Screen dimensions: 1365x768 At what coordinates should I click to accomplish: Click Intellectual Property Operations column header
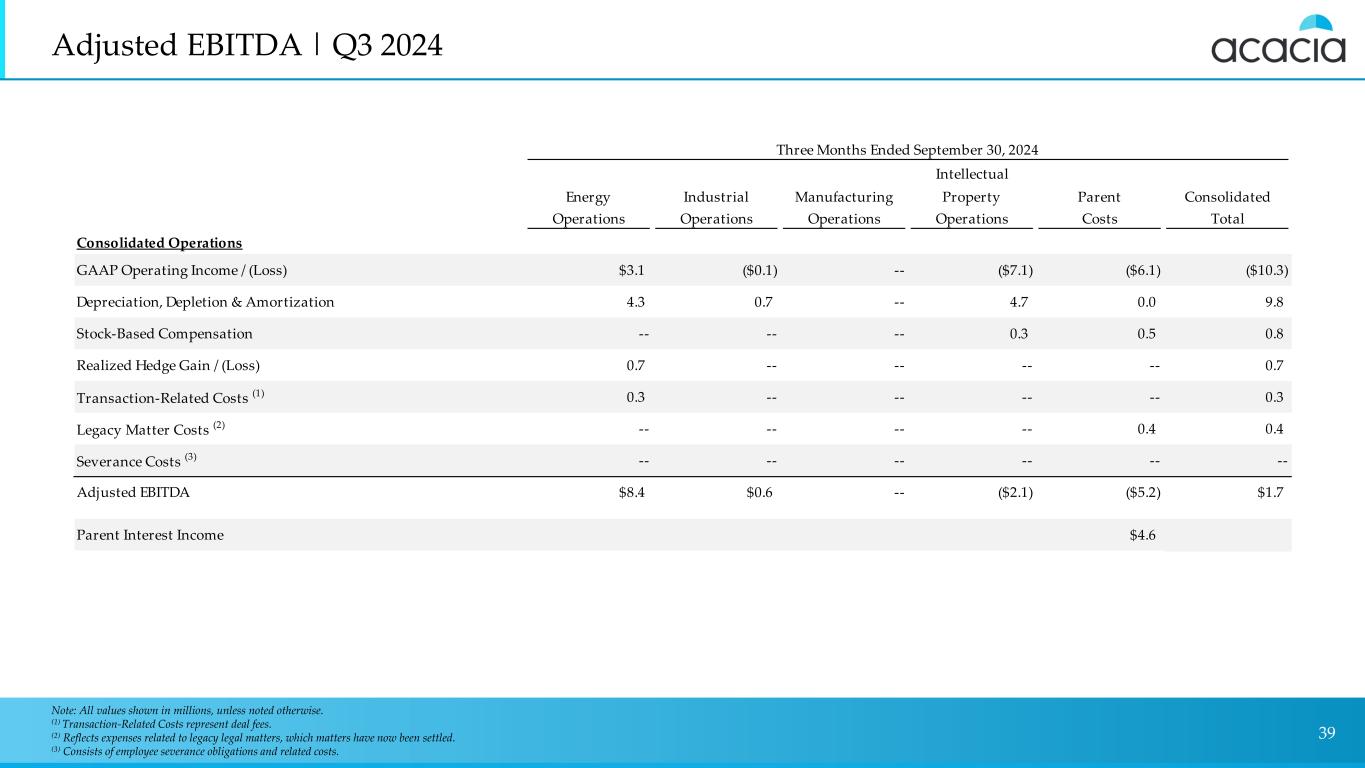(971, 197)
